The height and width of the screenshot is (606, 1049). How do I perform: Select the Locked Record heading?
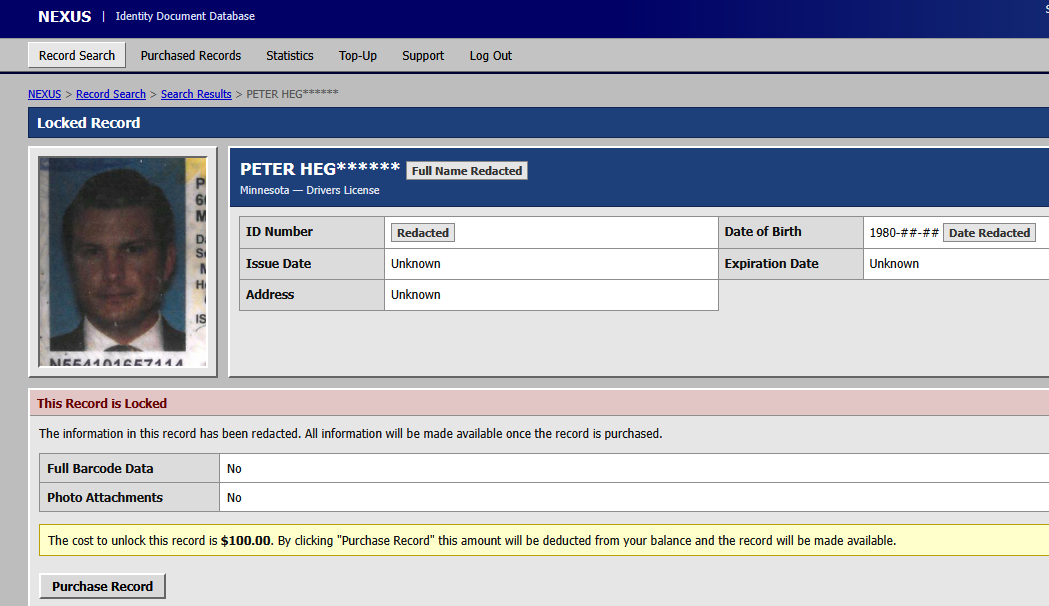(x=88, y=123)
